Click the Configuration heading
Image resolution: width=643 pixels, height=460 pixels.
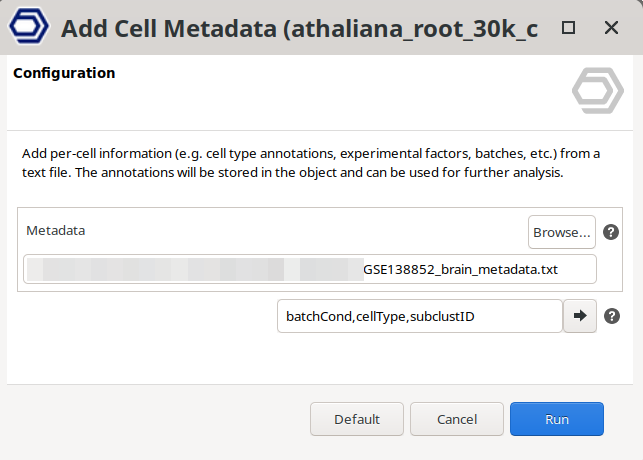point(64,73)
